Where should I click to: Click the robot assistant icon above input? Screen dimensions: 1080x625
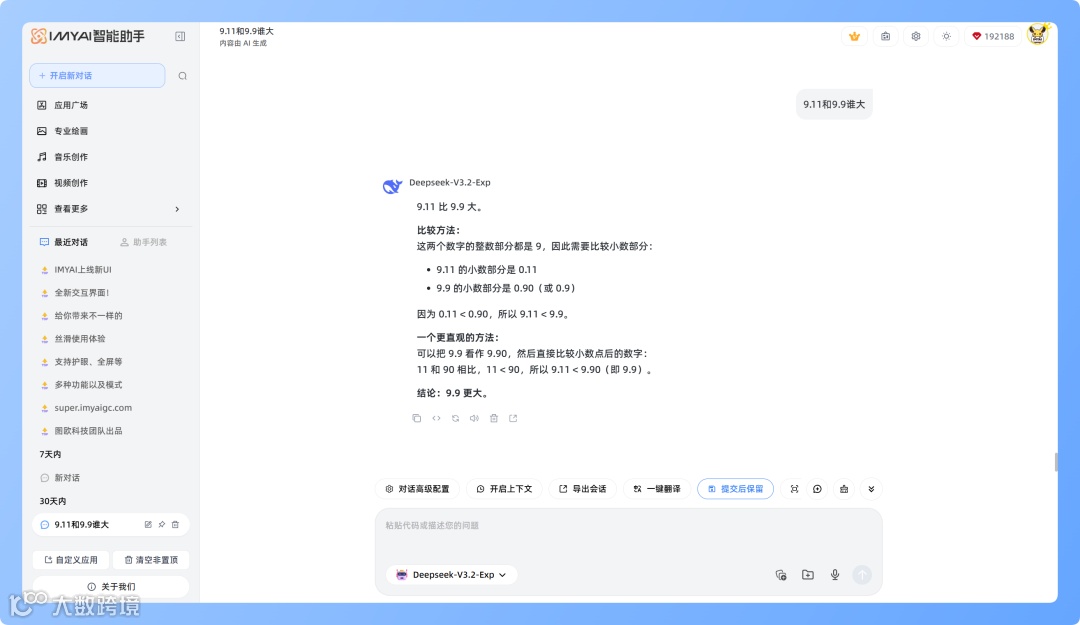pos(844,489)
